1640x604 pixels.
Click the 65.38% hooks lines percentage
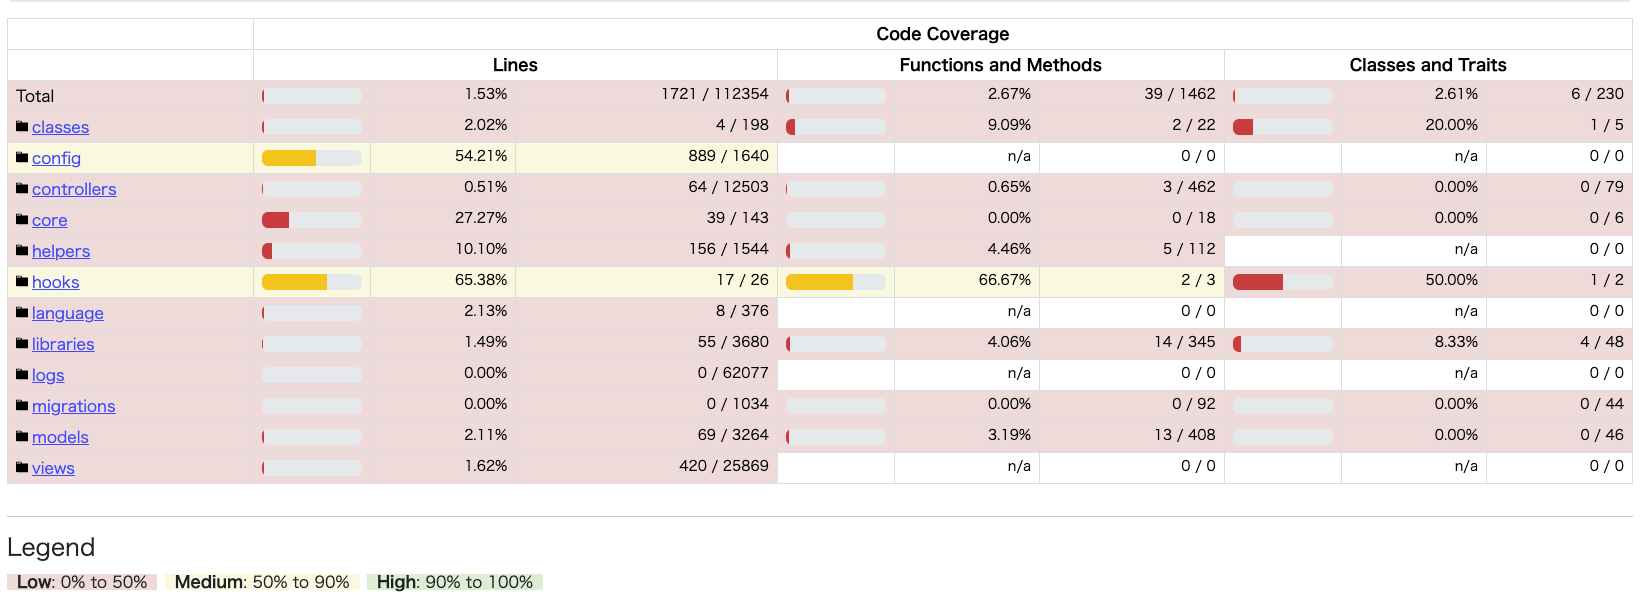click(481, 280)
